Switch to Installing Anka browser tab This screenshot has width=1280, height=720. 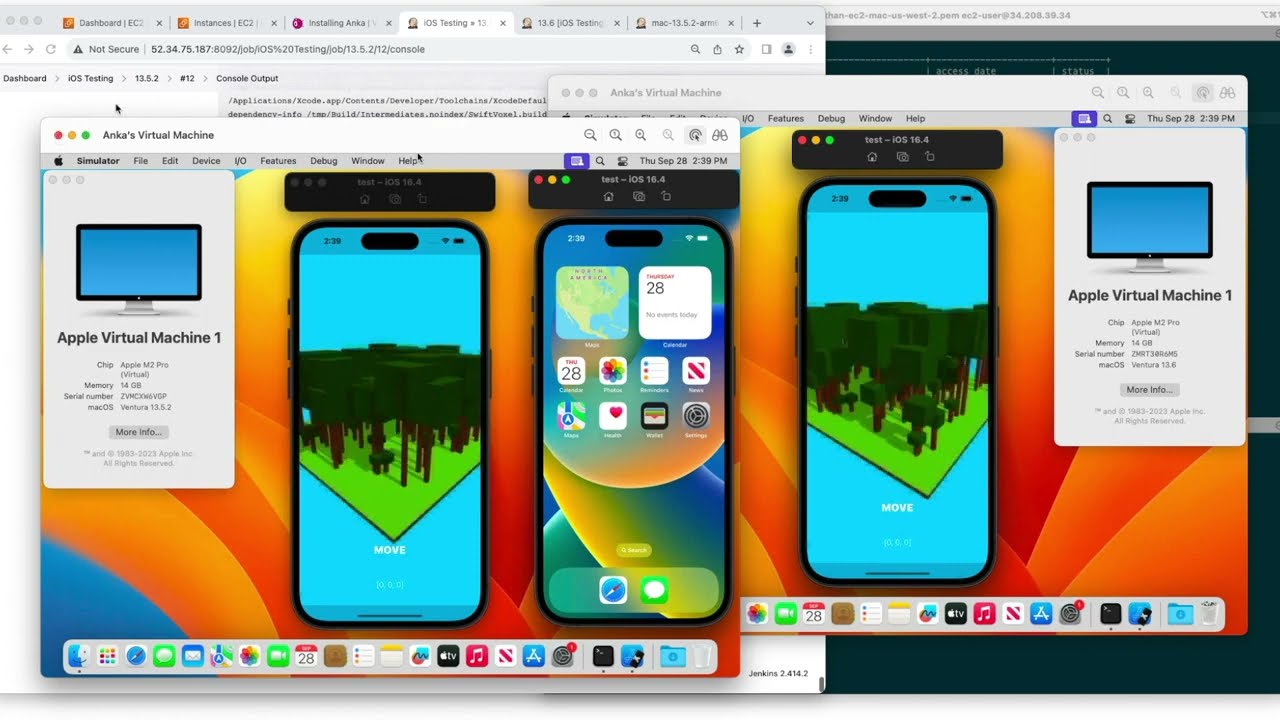342,23
